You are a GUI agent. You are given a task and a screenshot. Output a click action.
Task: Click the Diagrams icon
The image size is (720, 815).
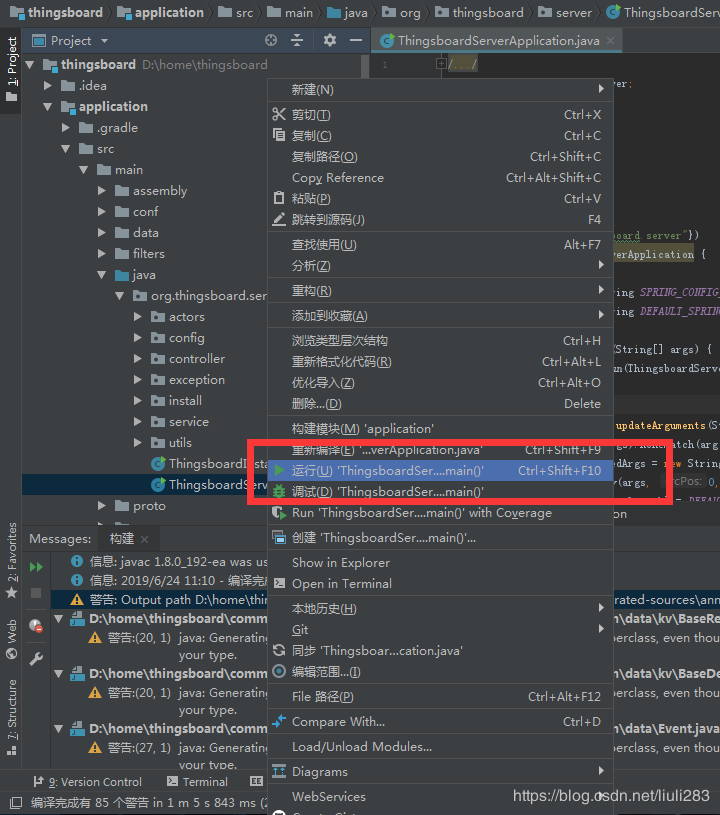[279, 771]
